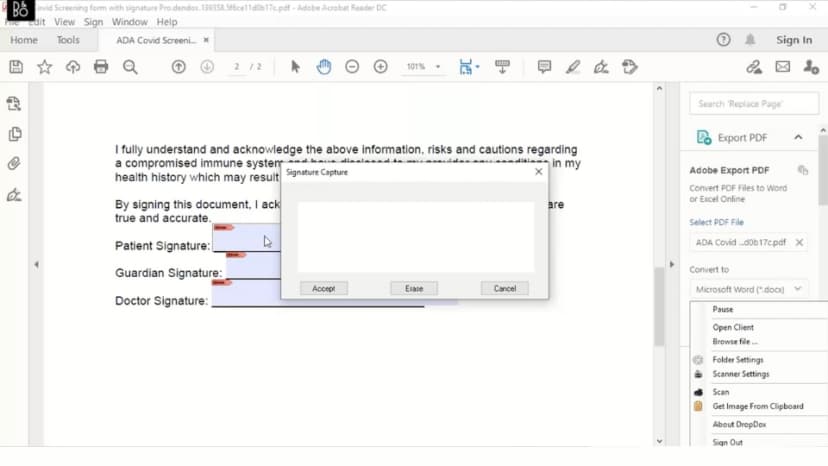The image size is (828, 466).
Task: Collapse the Export PDF section
Action: pyautogui.click(x=798, y=137)
